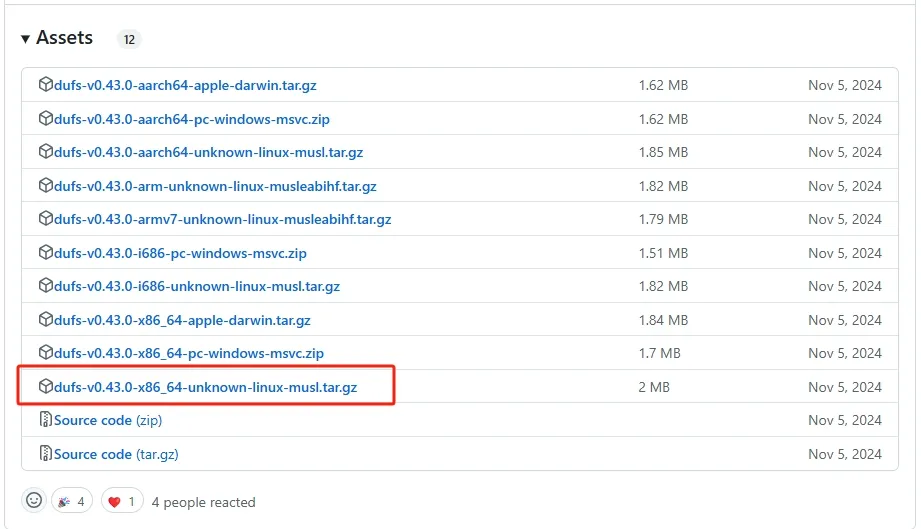Click file-zip icon beside Source code (tar.gz)
The height and width of the screenshot is (529, 921).
click(x=45, y=454)
